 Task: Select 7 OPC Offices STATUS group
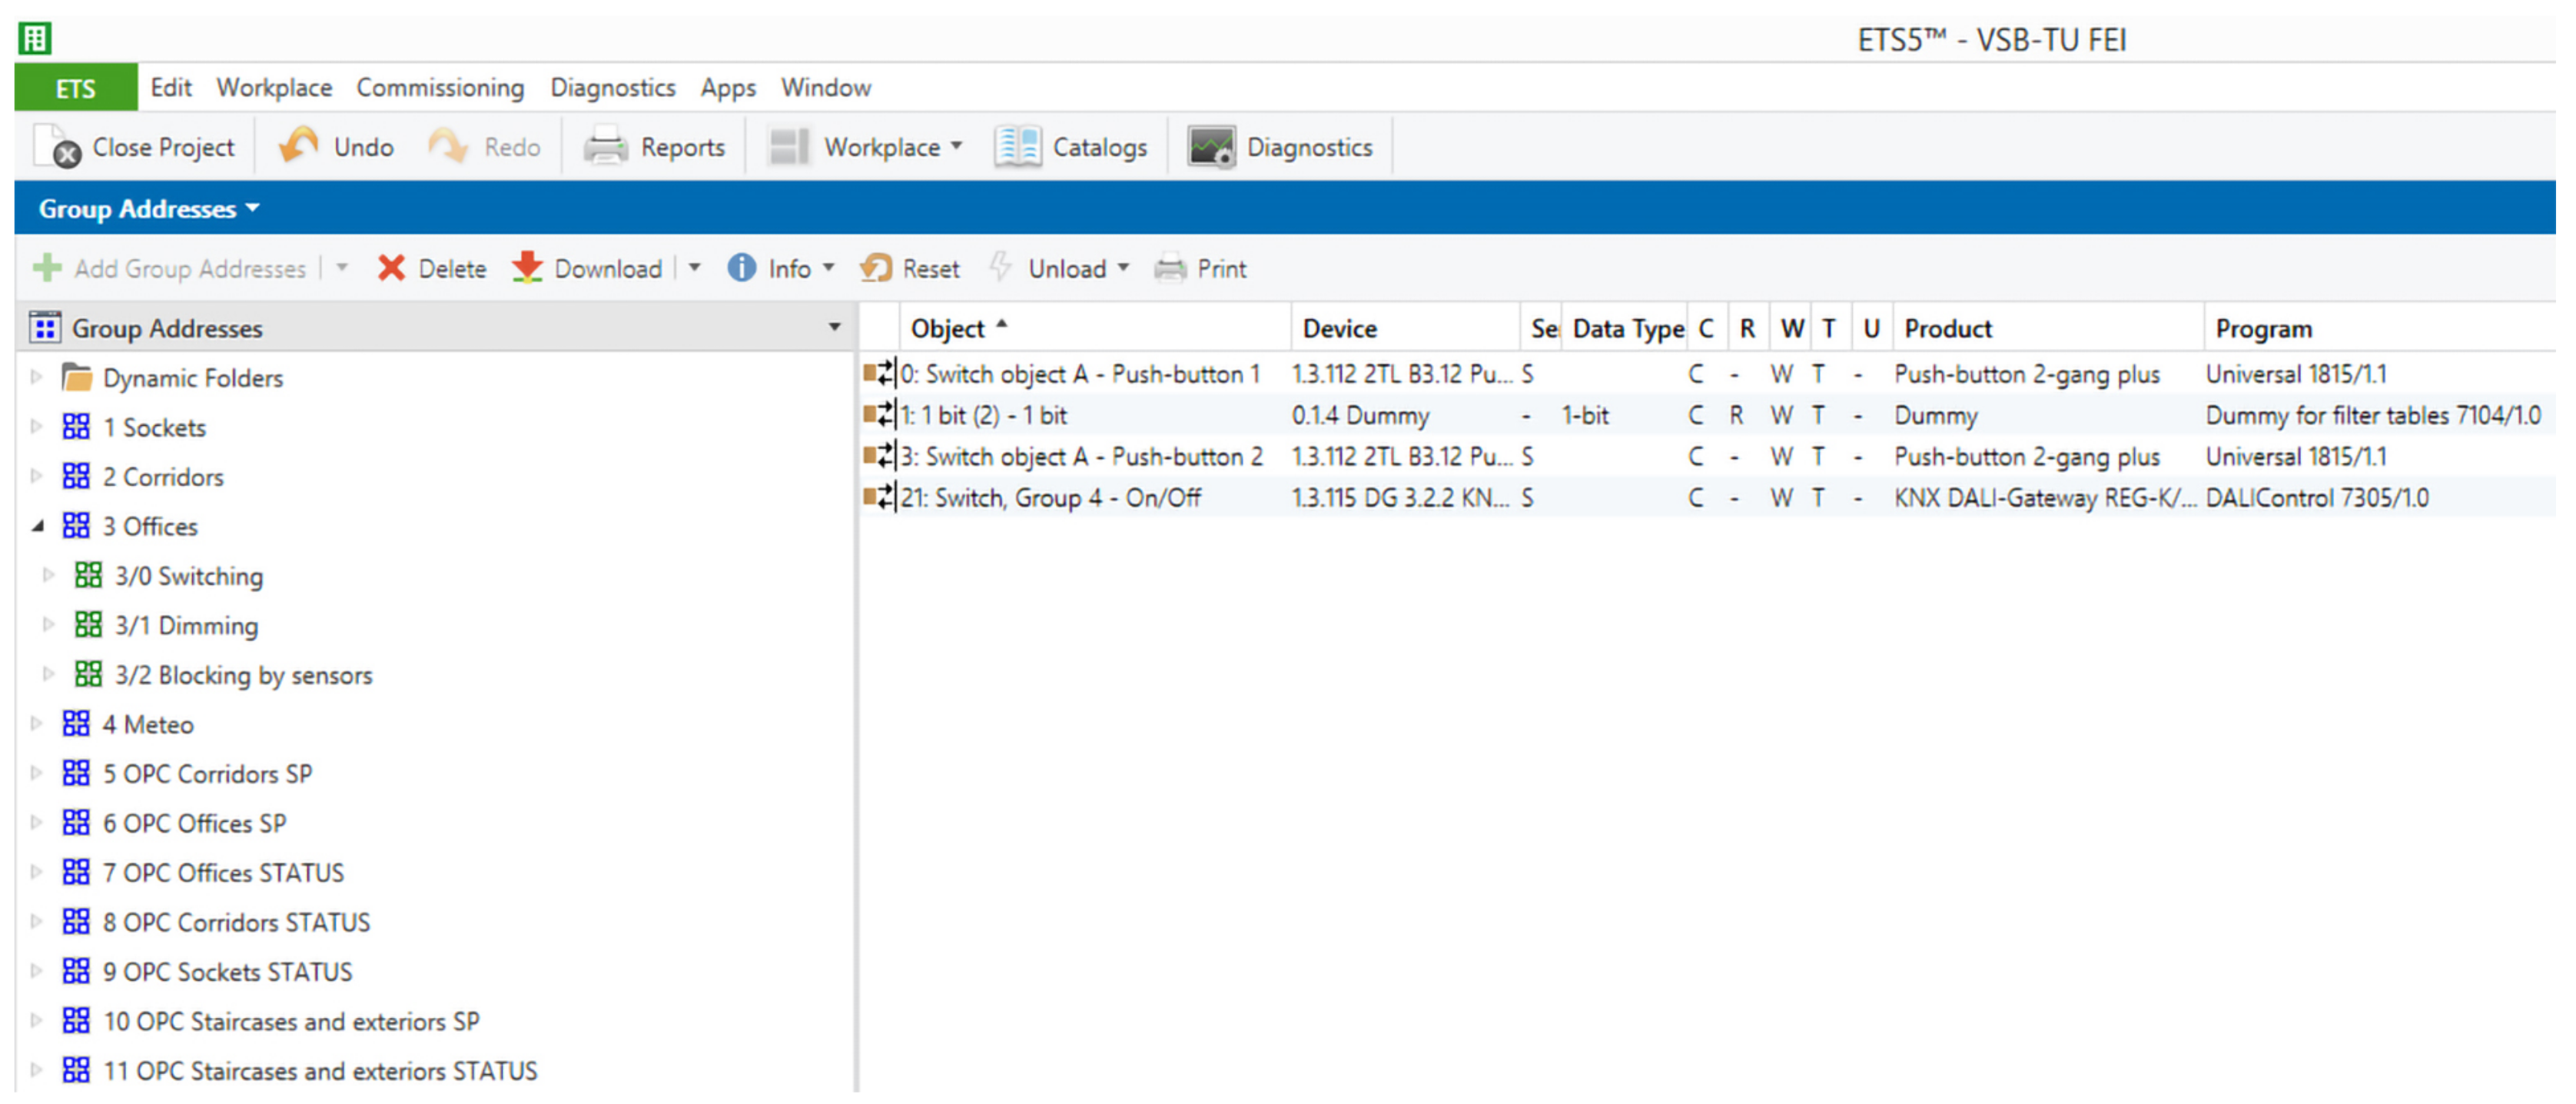click(x=223, y=872)
